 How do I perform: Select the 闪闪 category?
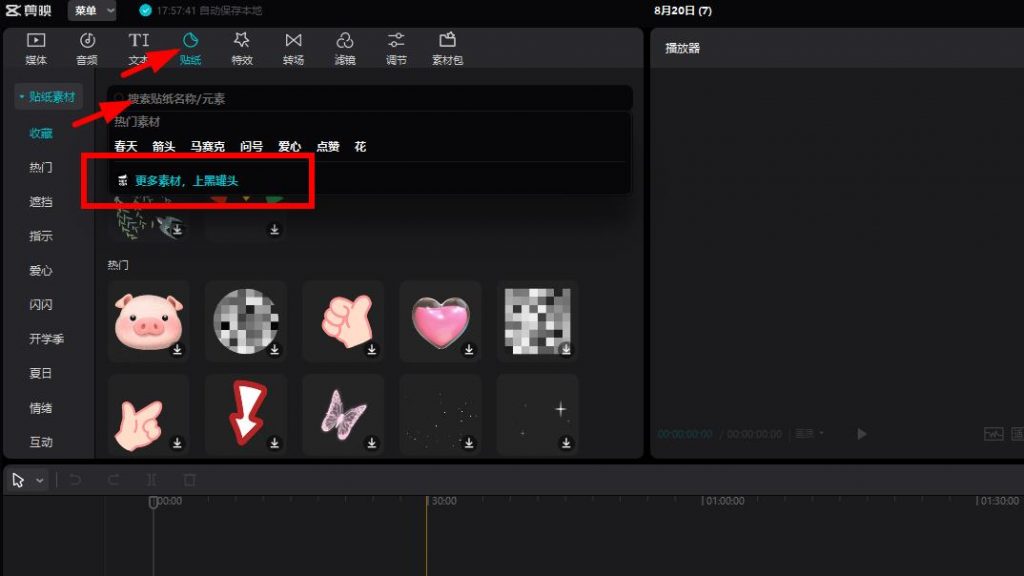tap(40, 304)
